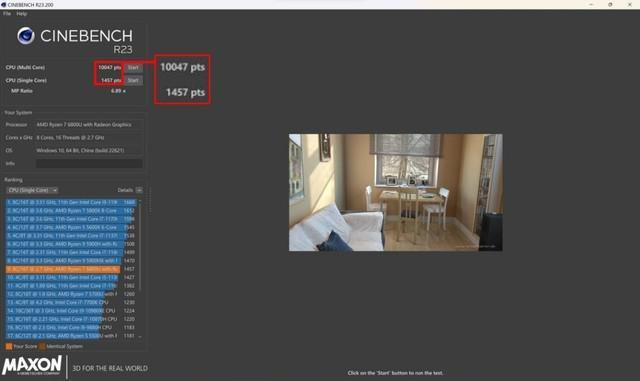
Task: Restore down the Cinebench window
Action: (610, 4)
